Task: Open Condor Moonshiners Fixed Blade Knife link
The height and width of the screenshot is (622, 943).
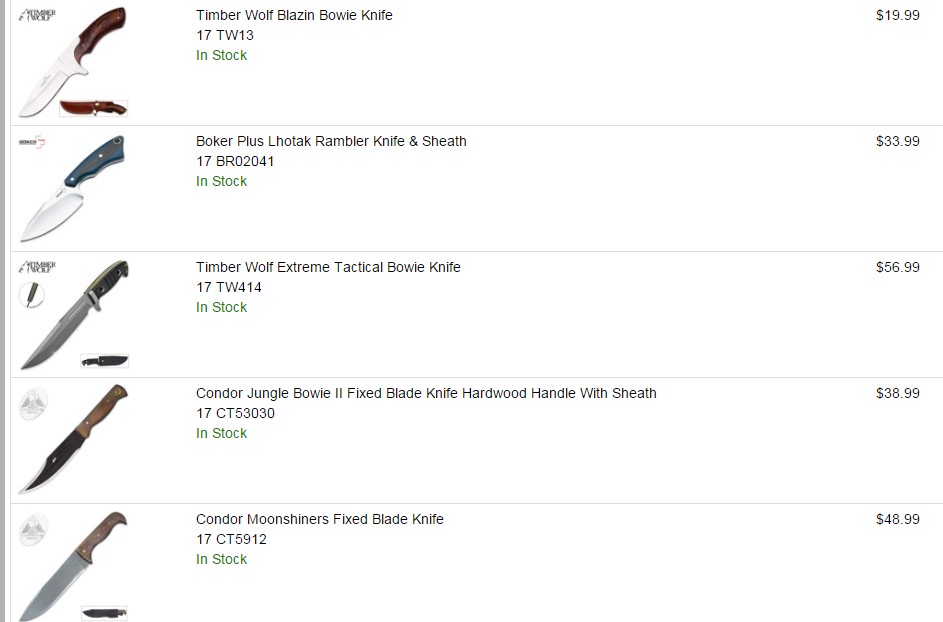Action: coord(320,519)
